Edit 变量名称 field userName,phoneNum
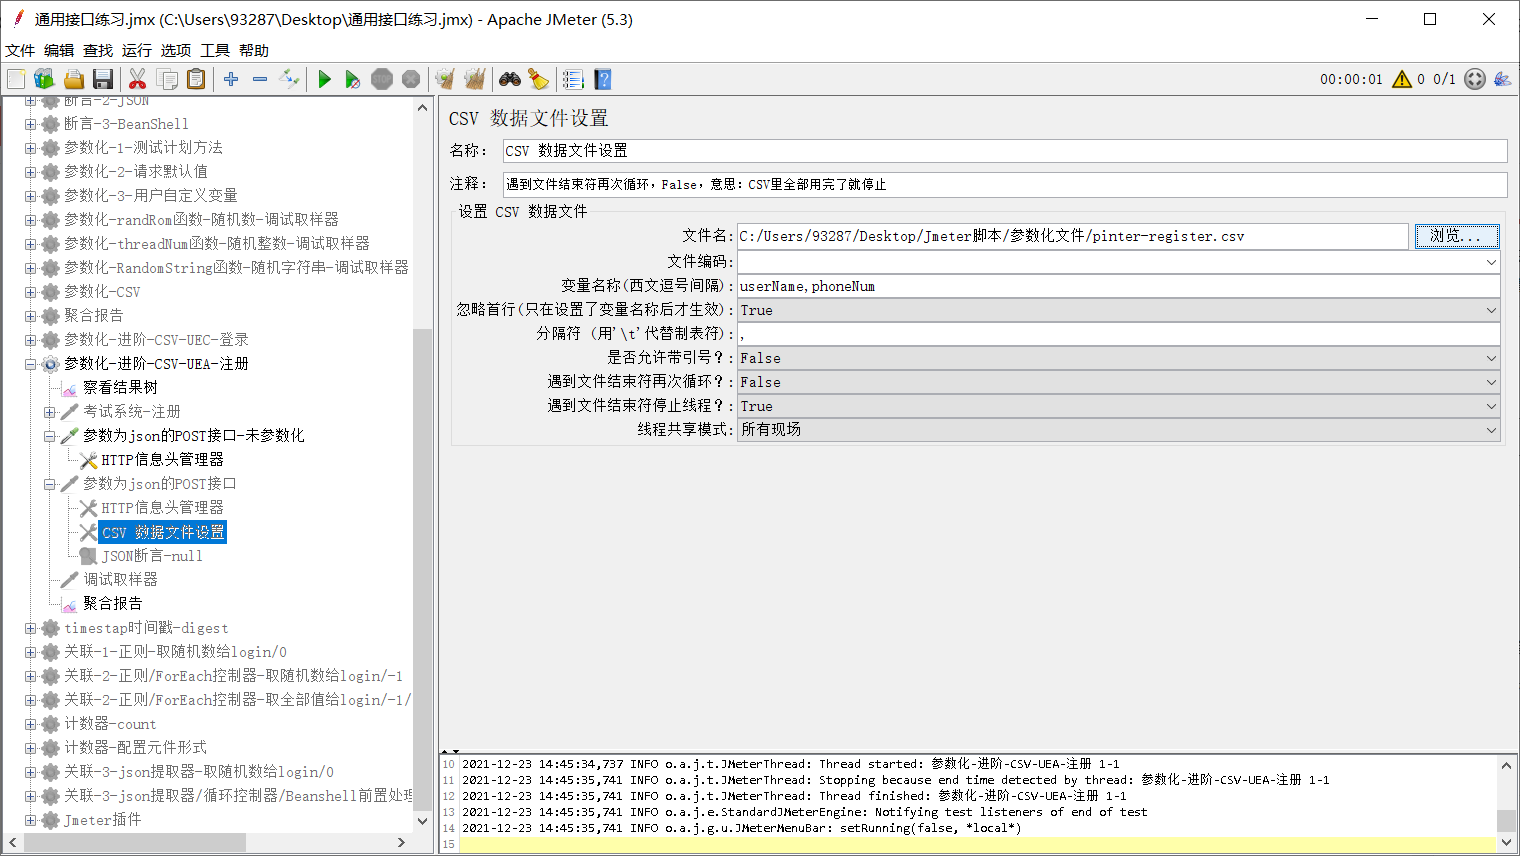 (x=1119, y=286)
